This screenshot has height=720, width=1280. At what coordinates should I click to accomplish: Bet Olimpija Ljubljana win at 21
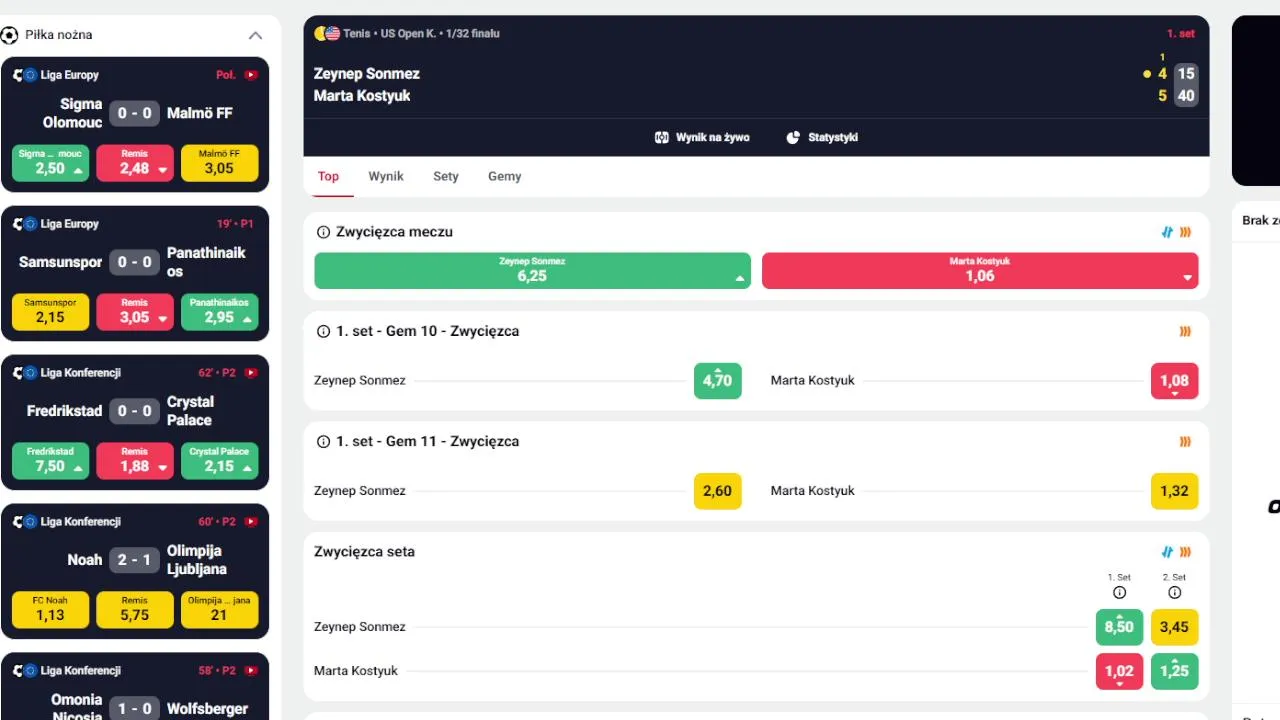pos(219,610)
